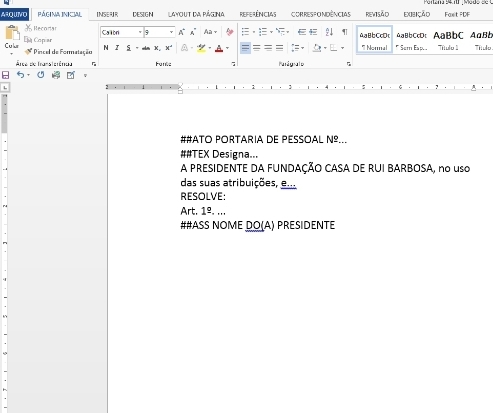493x413 pixels.
Task: Open multilevel list dropdown
Action: [x=288, y=32]
